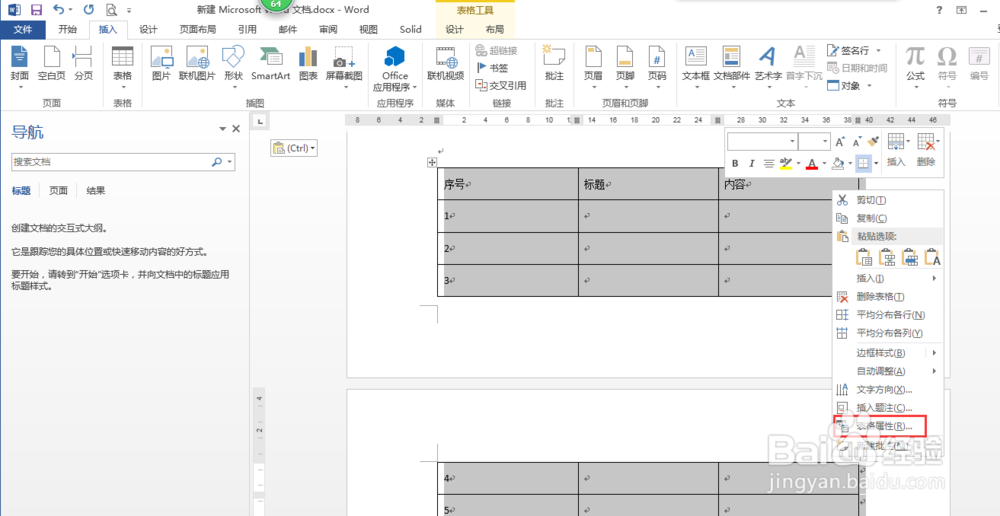Open the Footer (页脚) menu
This screenshot has height=516, width=1000.
coord(625,68)
